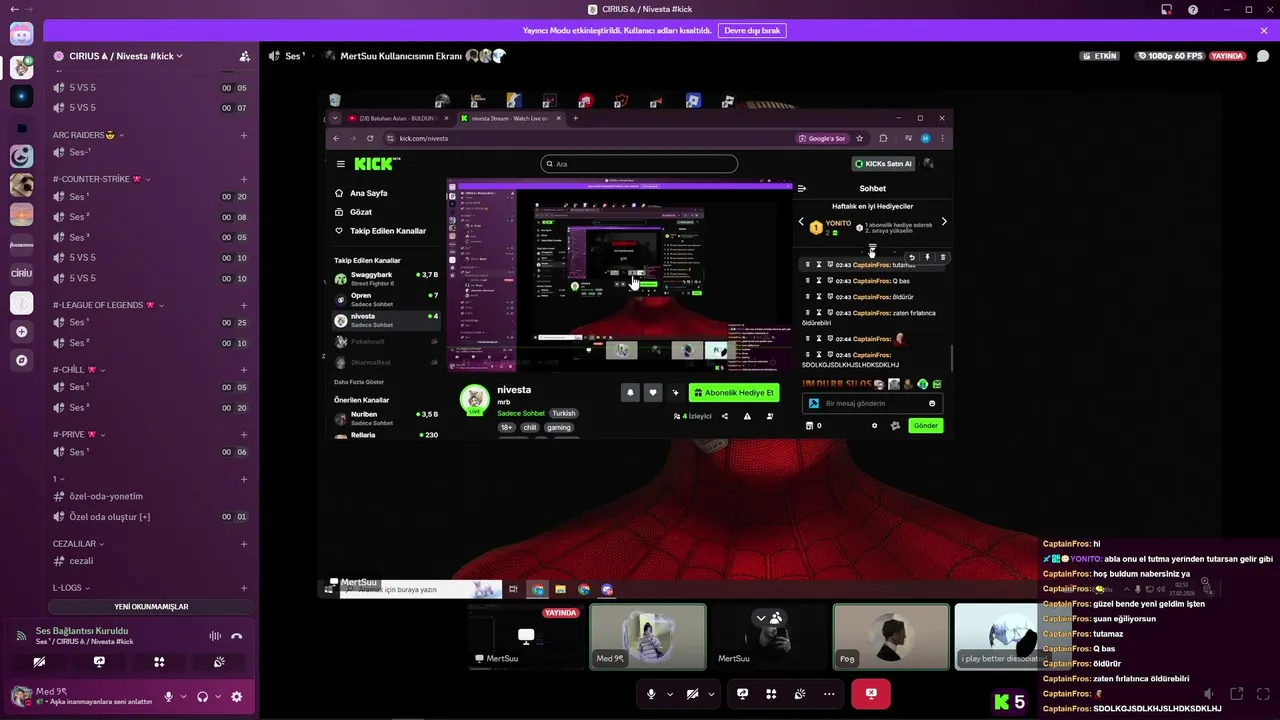Screen dimensions: 1280x720
Task: Join Özel oda oluştur [+] voice channel
Action: pos(150,517)
